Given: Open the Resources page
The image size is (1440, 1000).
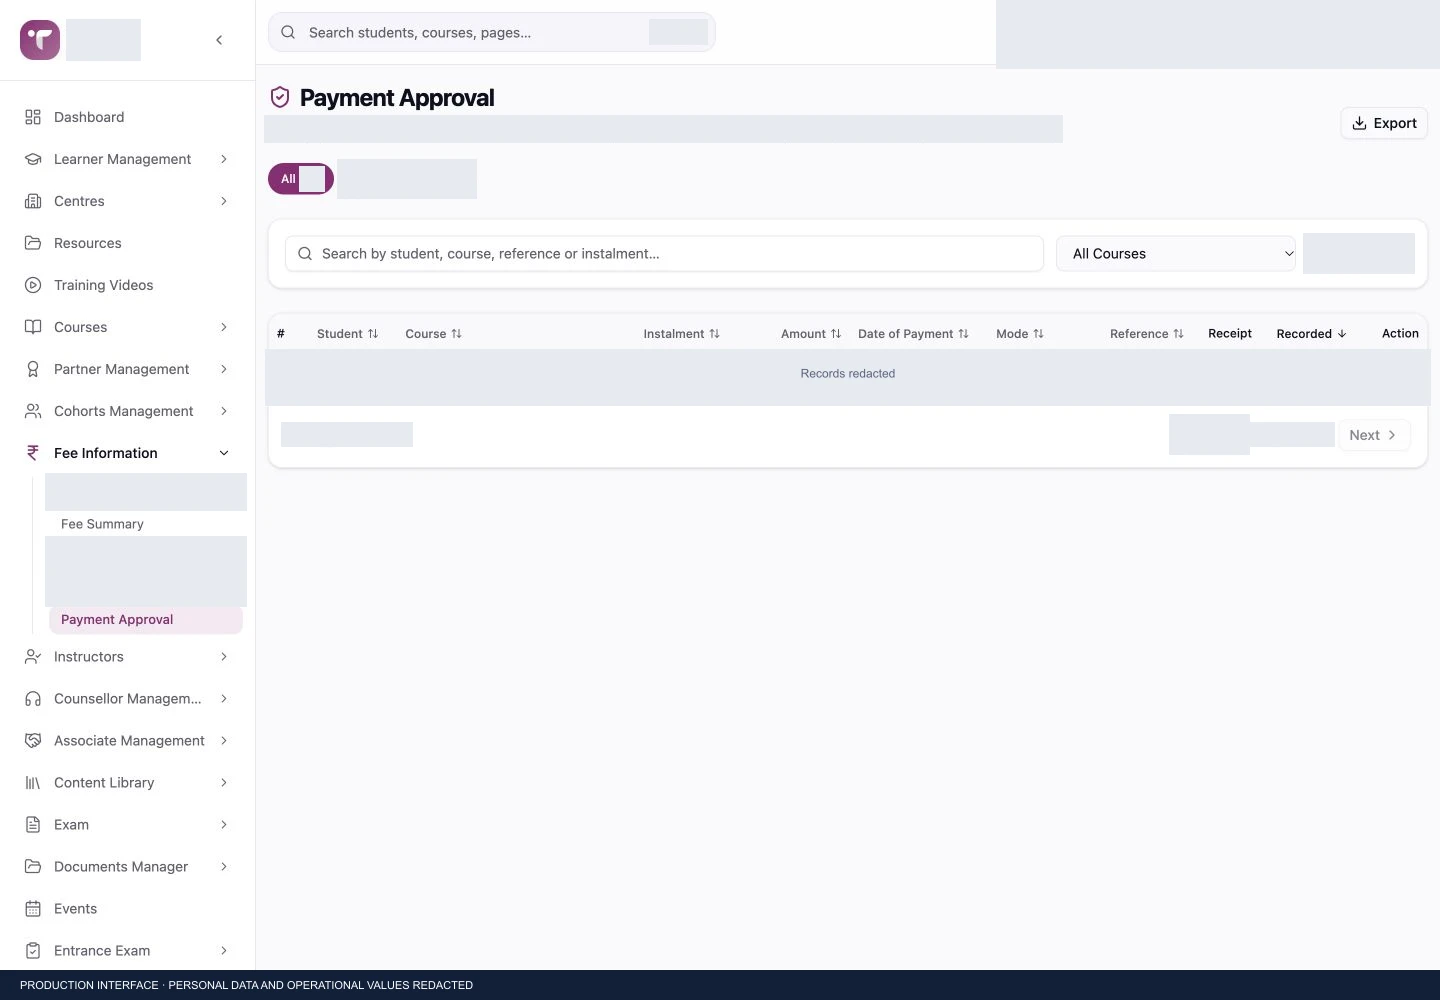Looking at the screenshot, I should [128, 243].
